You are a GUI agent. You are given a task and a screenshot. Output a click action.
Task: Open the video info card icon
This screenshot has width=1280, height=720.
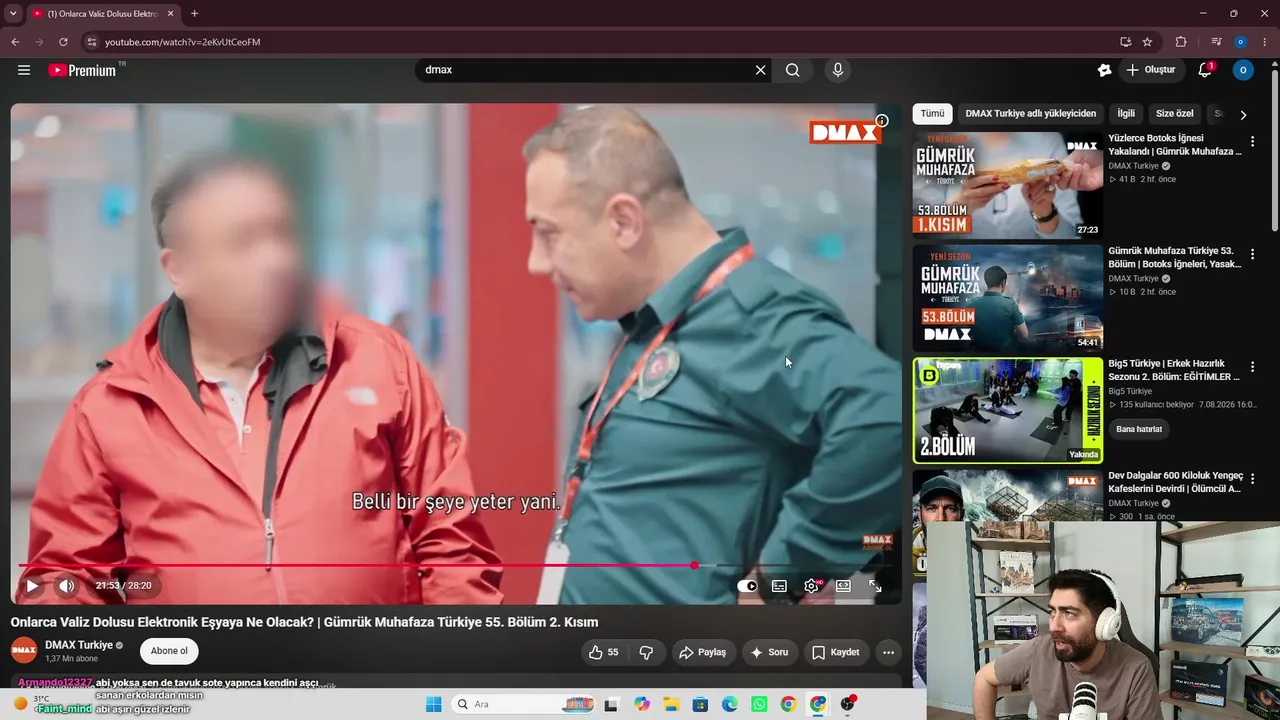[x=881, y=121]
